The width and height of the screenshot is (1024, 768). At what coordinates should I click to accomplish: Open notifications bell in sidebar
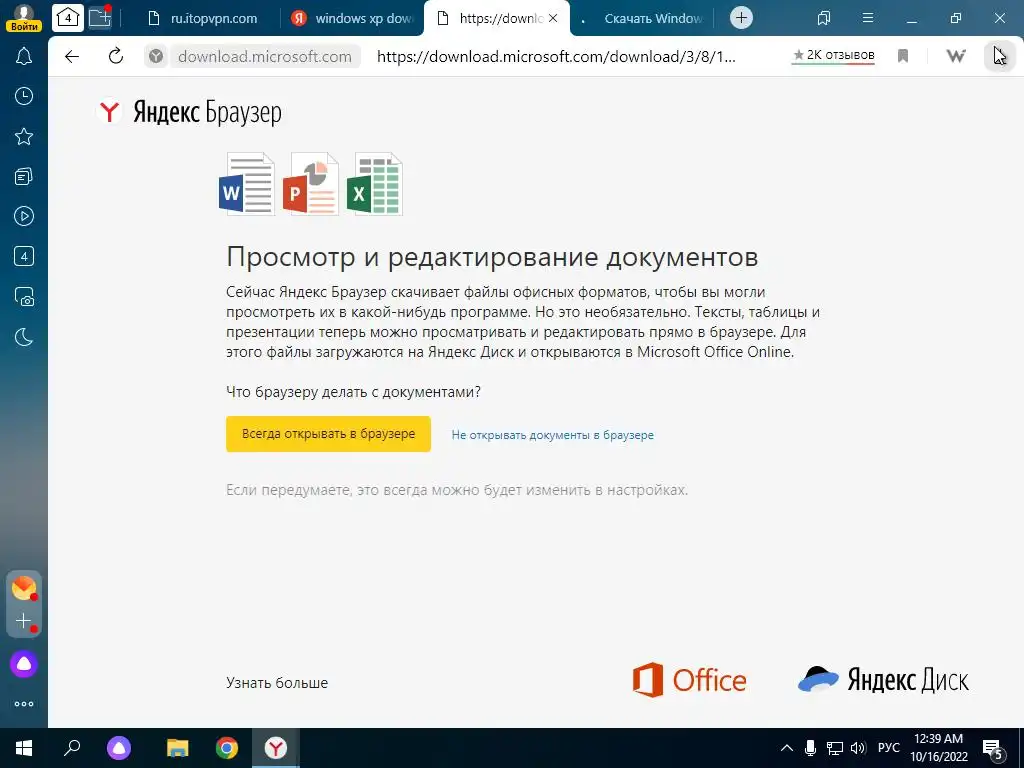tap(24, 56)
